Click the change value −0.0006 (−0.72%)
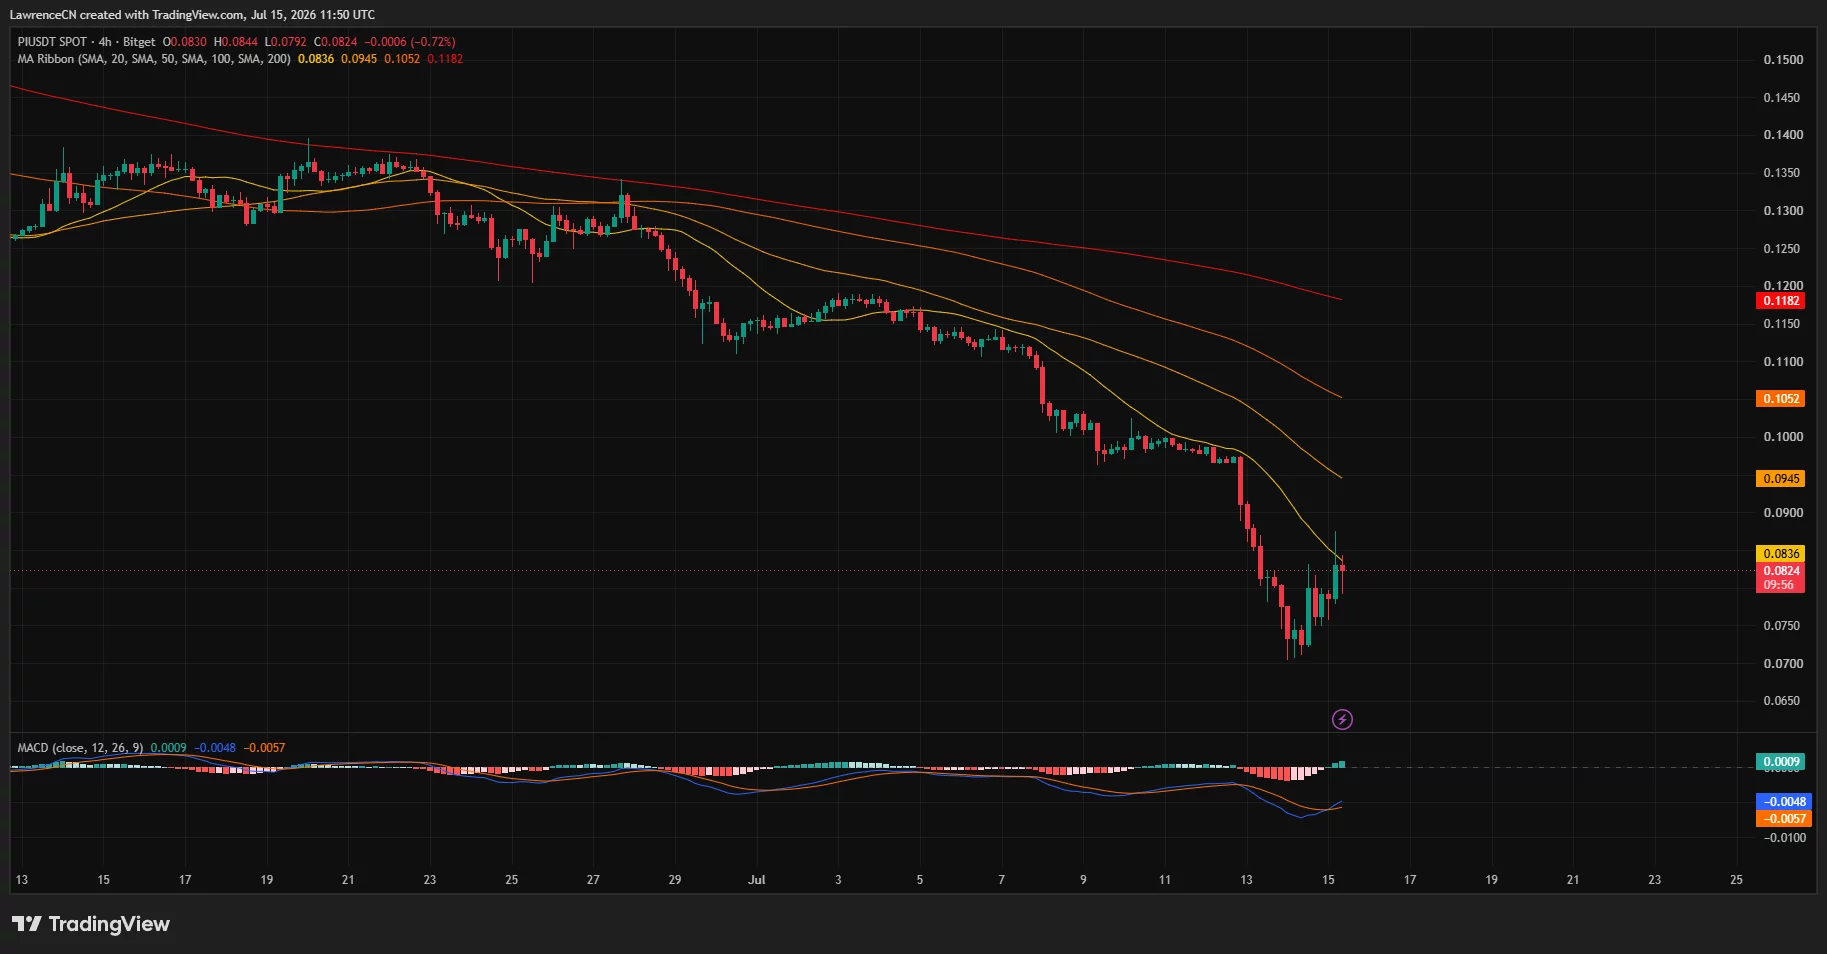The width and height of the screenshot is (1827, 954). [410, 42]
